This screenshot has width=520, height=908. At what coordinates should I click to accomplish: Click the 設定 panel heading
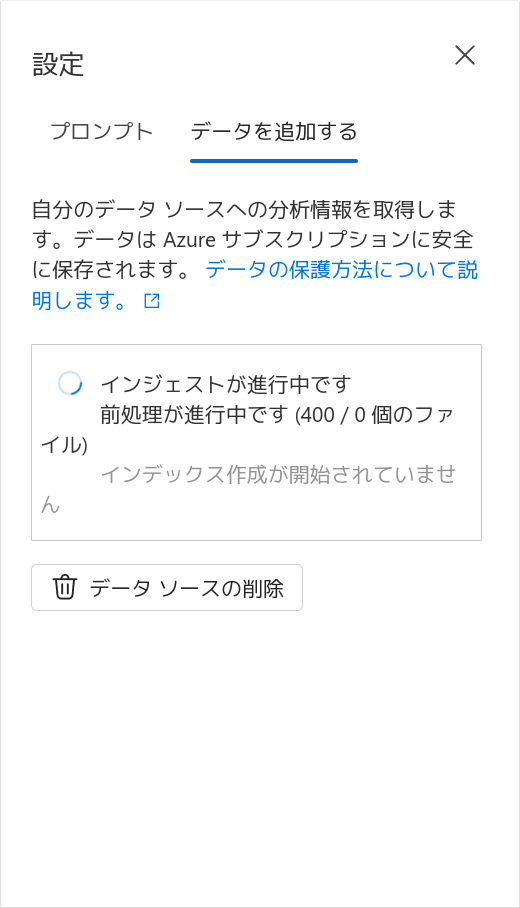pyautogui.click(x=58, y=64)
